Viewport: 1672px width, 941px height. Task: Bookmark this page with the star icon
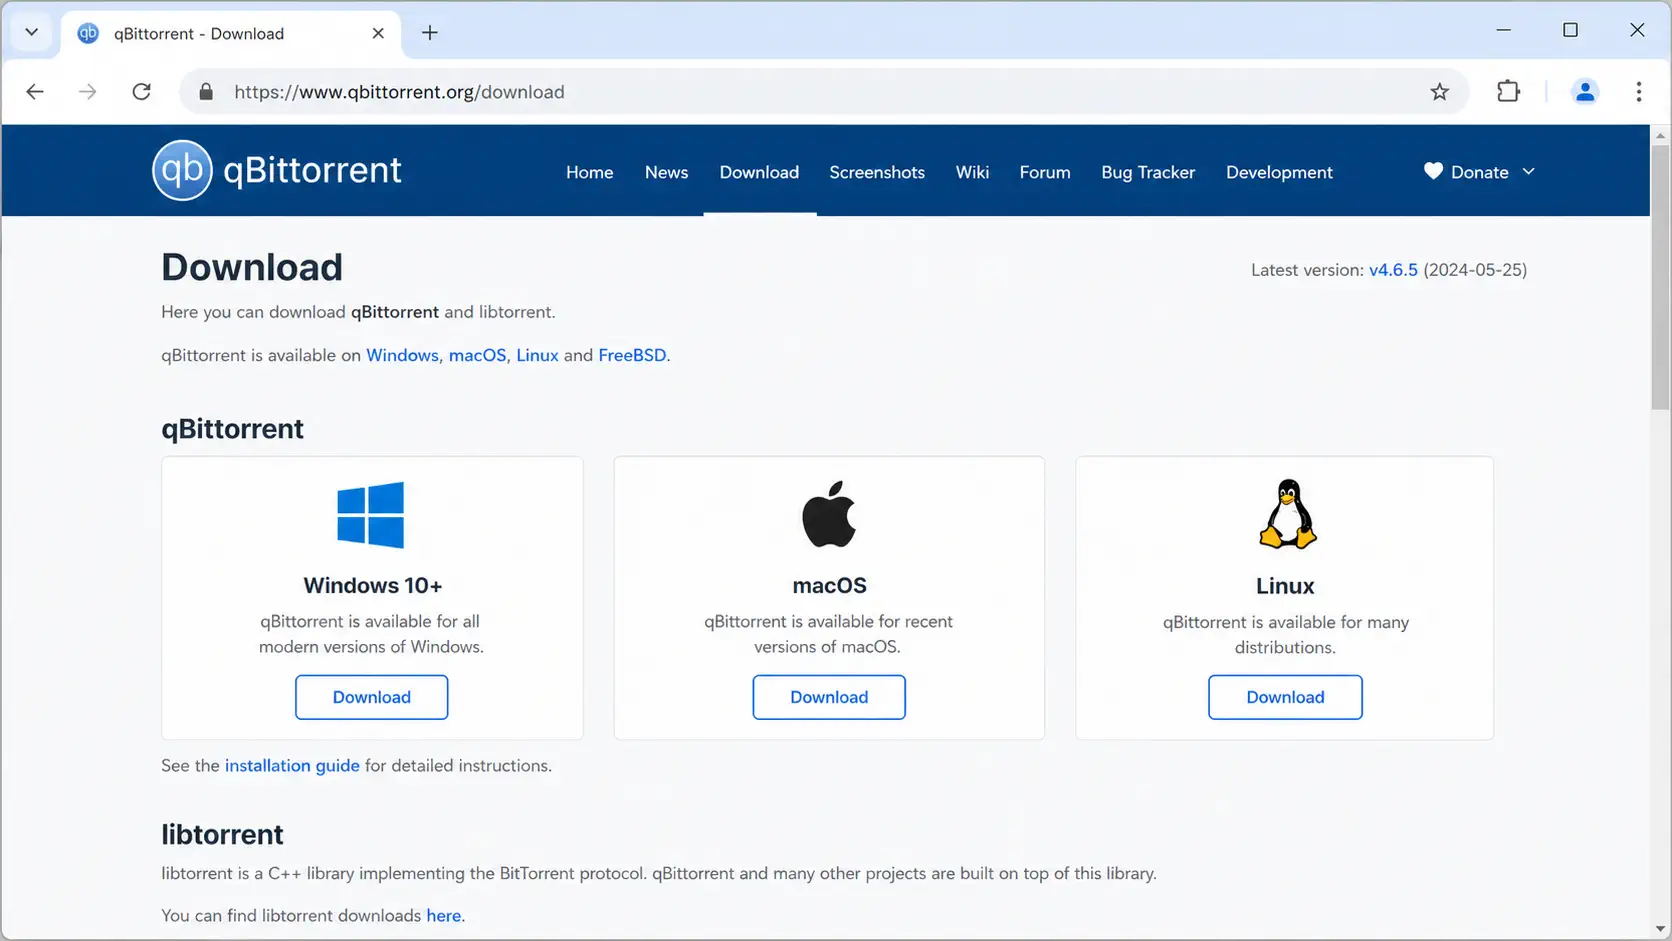pos(1439,92)
